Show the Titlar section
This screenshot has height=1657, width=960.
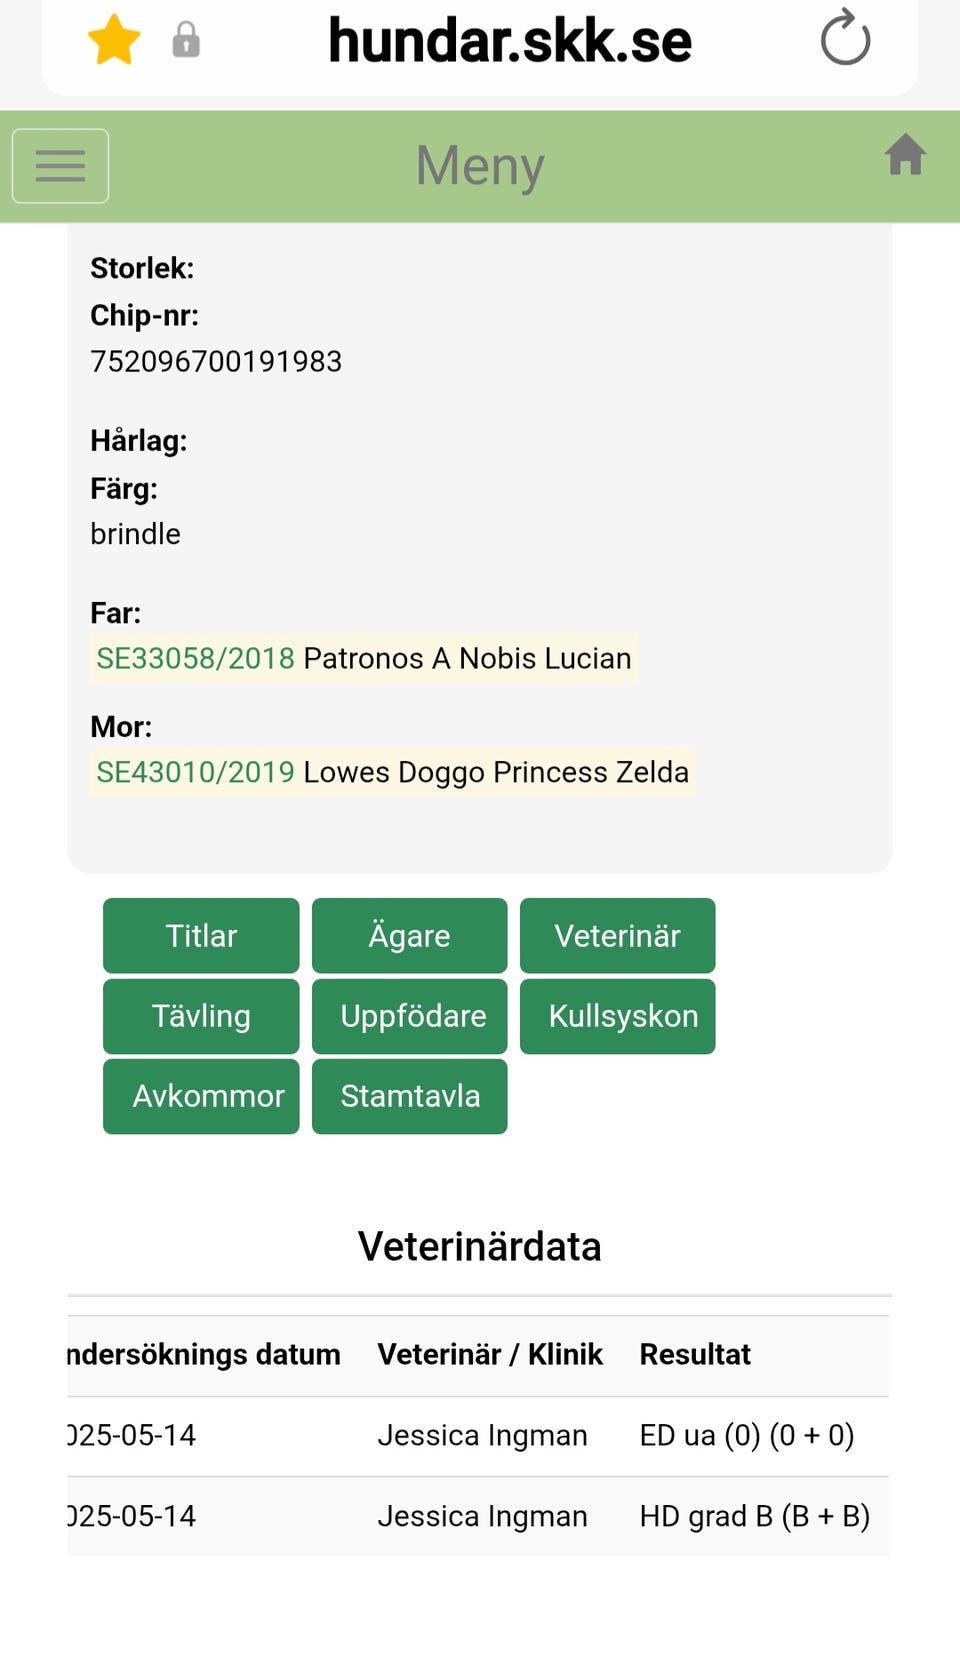(x=201, y=936)
